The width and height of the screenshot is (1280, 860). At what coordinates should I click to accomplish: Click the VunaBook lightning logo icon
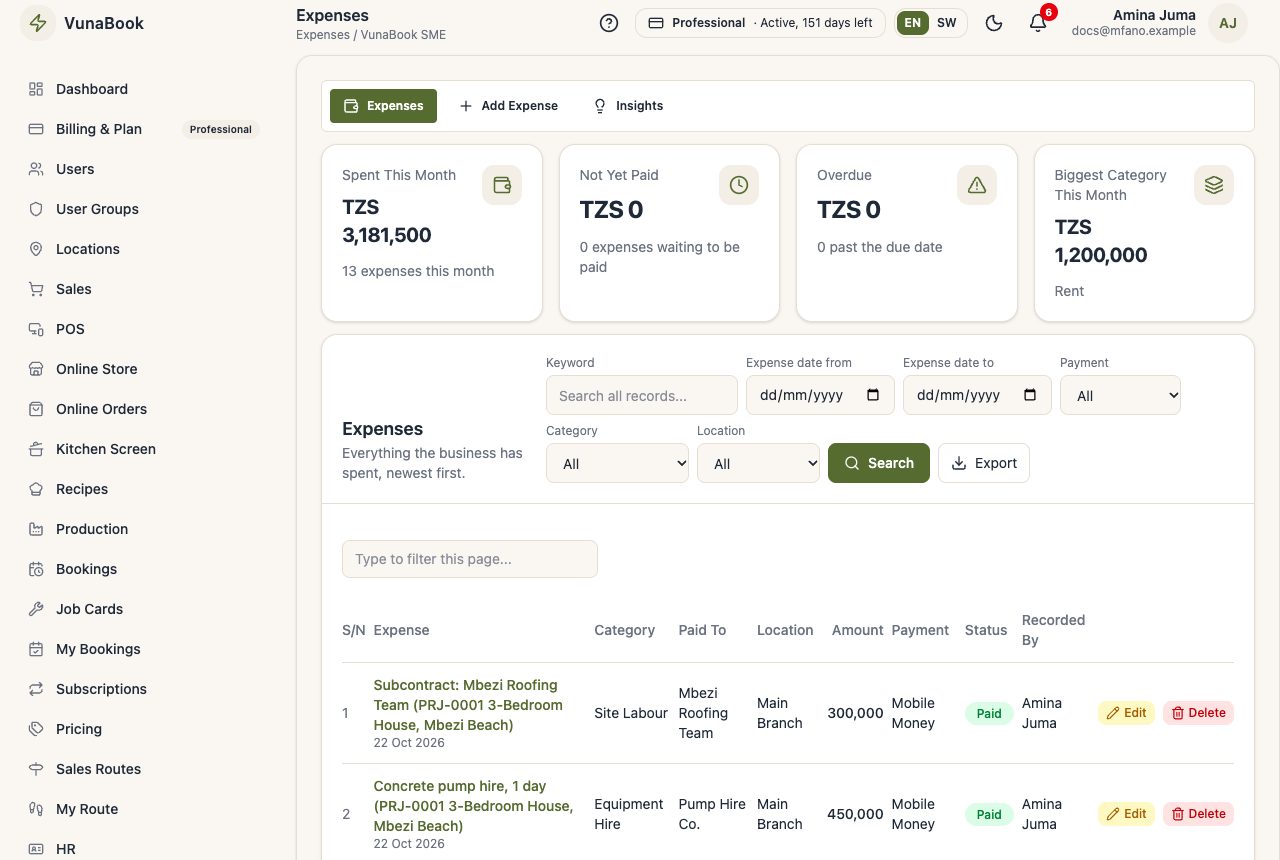[38, 23]
